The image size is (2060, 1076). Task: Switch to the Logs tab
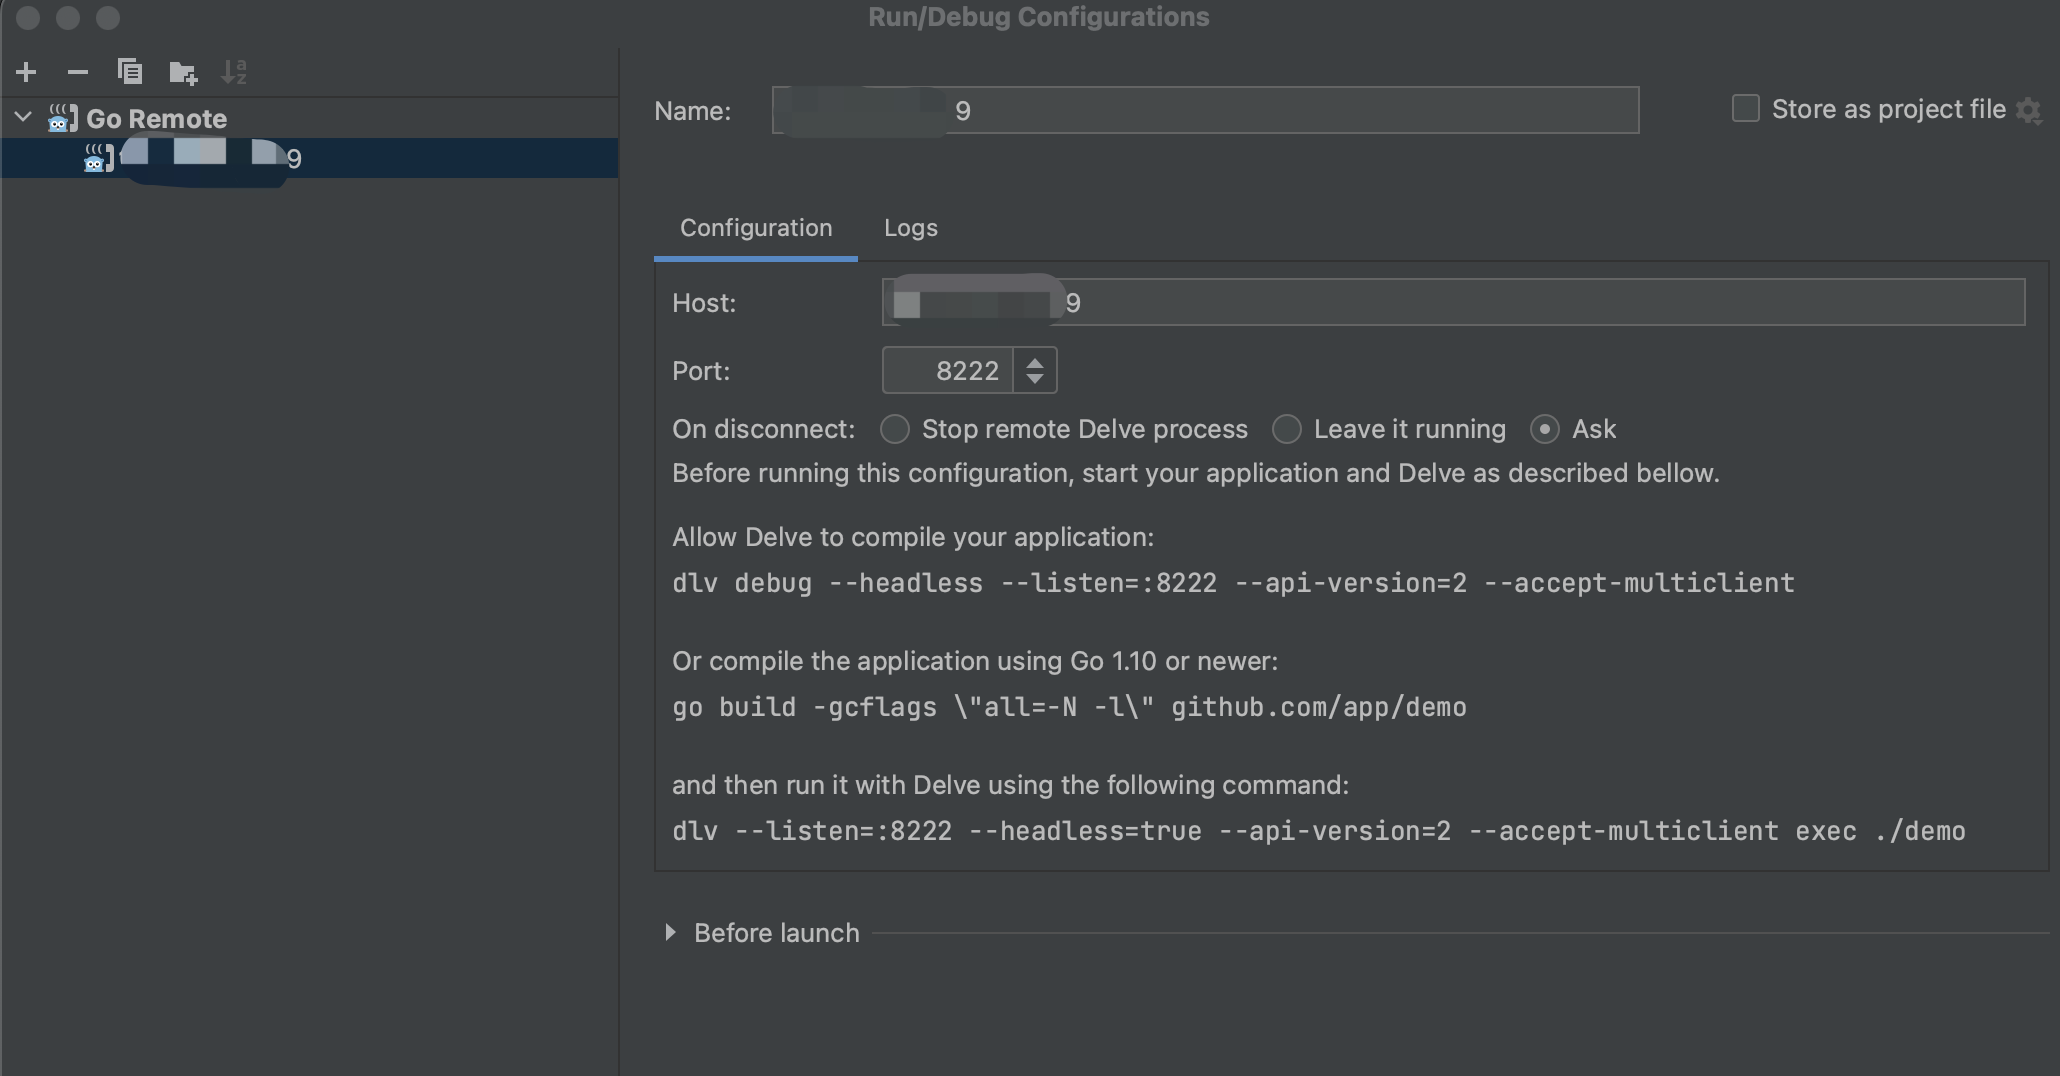(910, 228)
